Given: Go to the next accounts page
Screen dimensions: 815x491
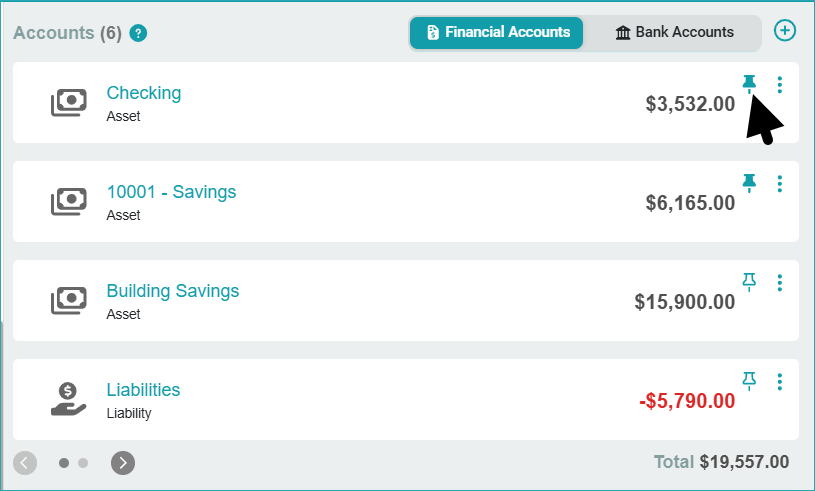Looking at the screenshot, I should [x=123, y=462].
